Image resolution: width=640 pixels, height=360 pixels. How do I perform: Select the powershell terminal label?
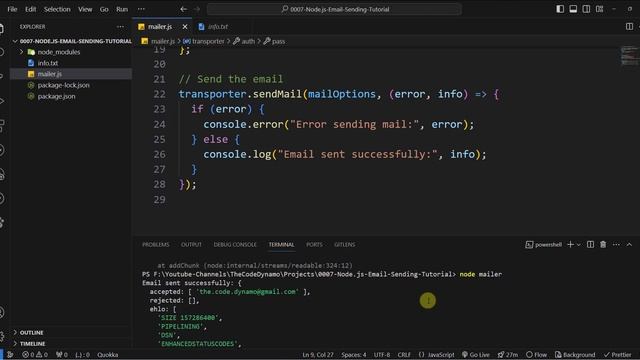pos(543,244)
